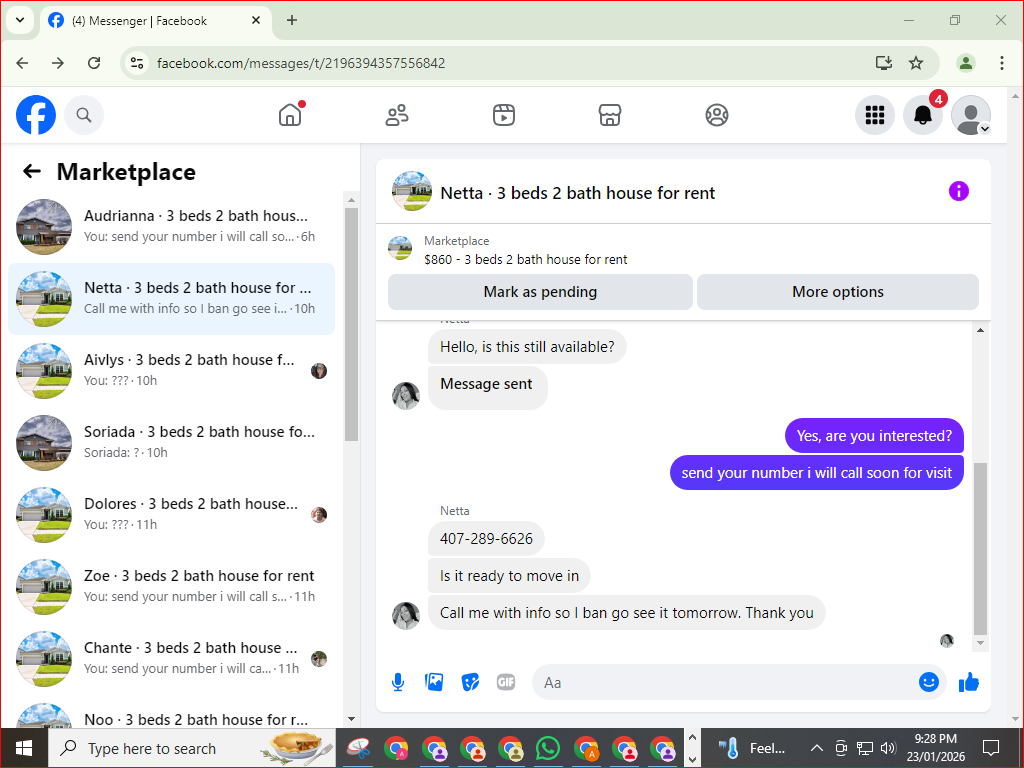
Task: Open the Groups icon in top navigation
Action: [x=716, y=115]
